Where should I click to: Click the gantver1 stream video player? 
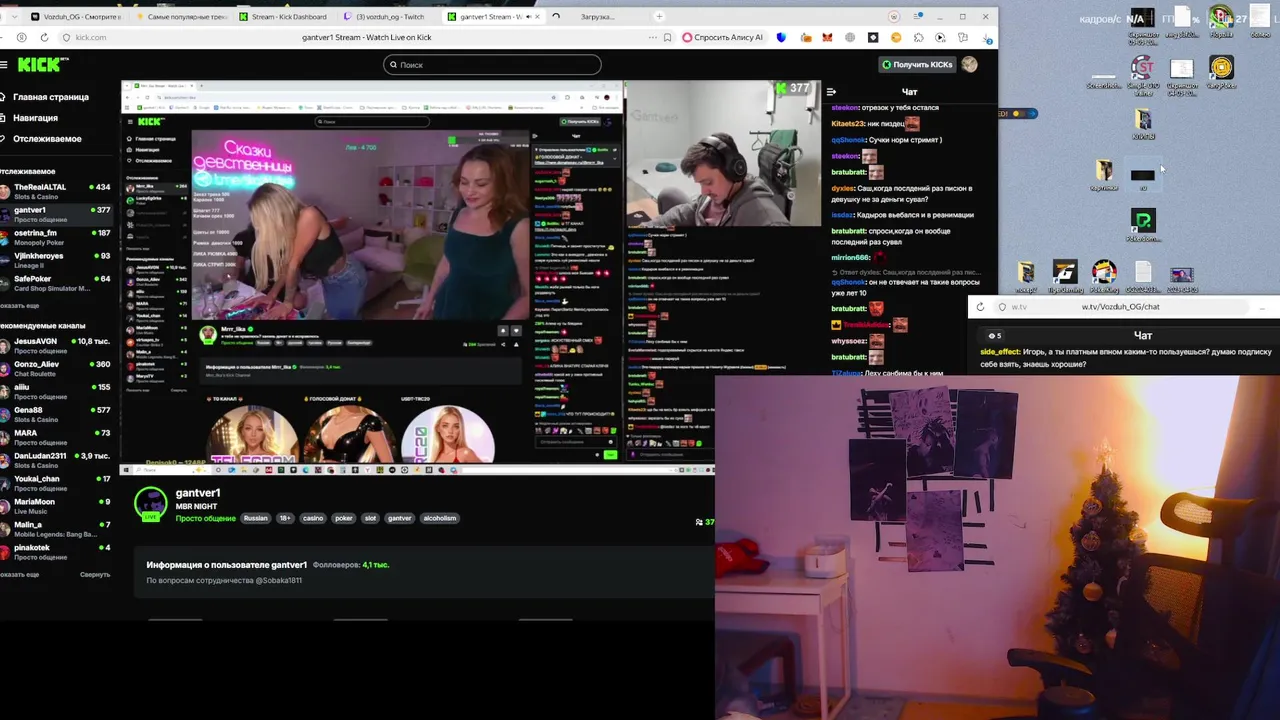(471, 276)
